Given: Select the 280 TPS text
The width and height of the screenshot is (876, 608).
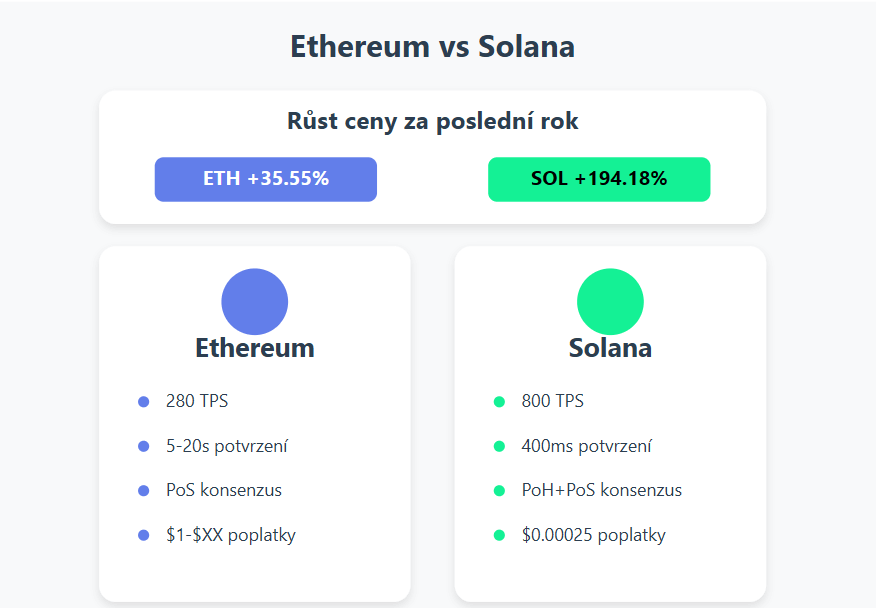Looking at the screenshot, I should click(197, 402).
